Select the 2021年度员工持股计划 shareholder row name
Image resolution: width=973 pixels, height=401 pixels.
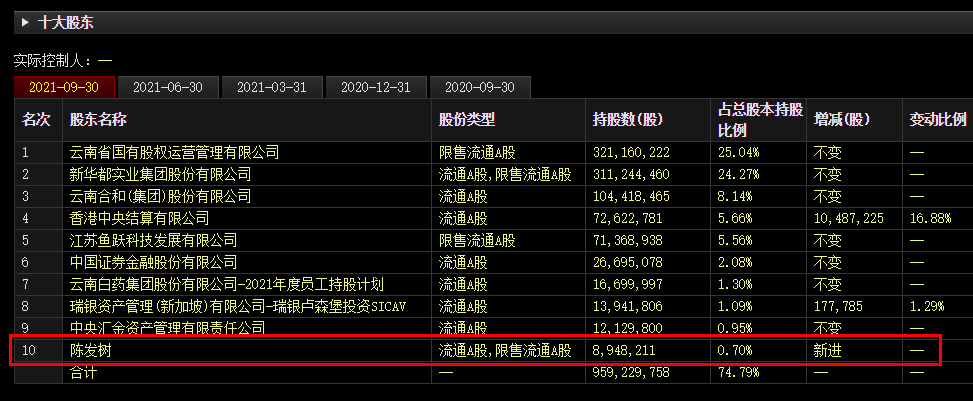point(226,285)
